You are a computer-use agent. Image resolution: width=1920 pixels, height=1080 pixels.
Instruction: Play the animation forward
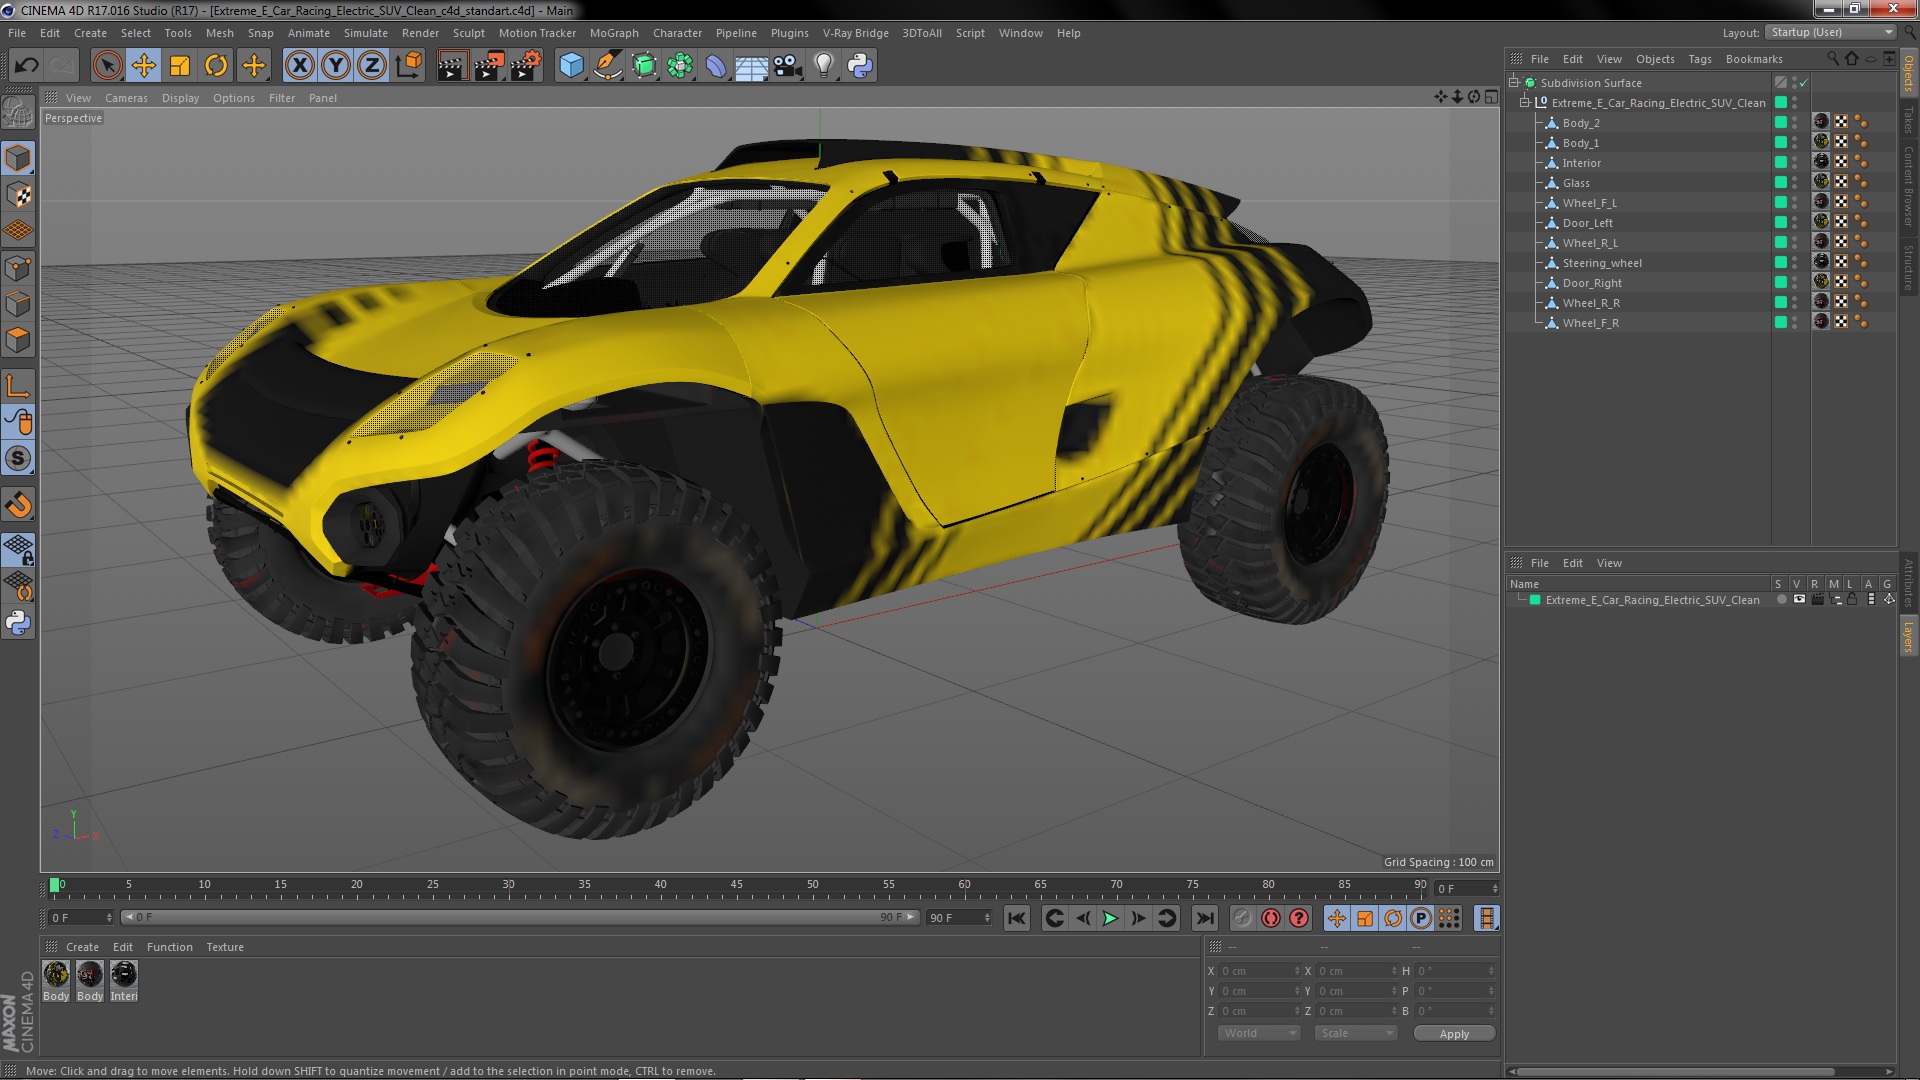pos(1110,918)
